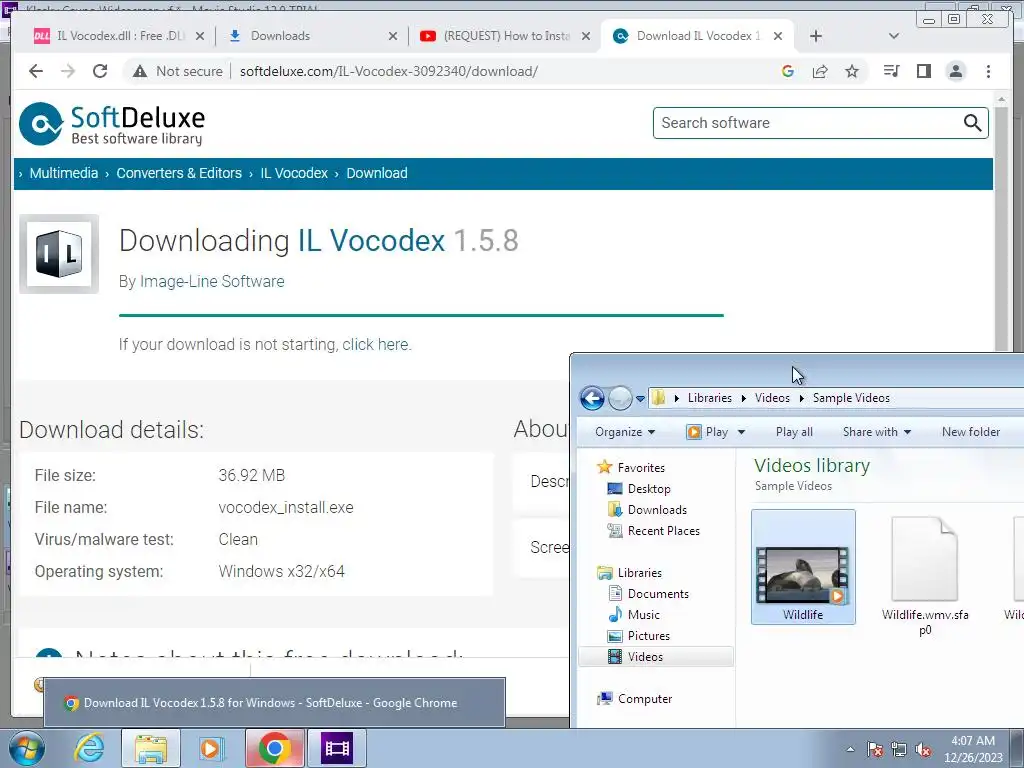
Task: Open Download breadcrumb link
Action: (x=377, y=173)
